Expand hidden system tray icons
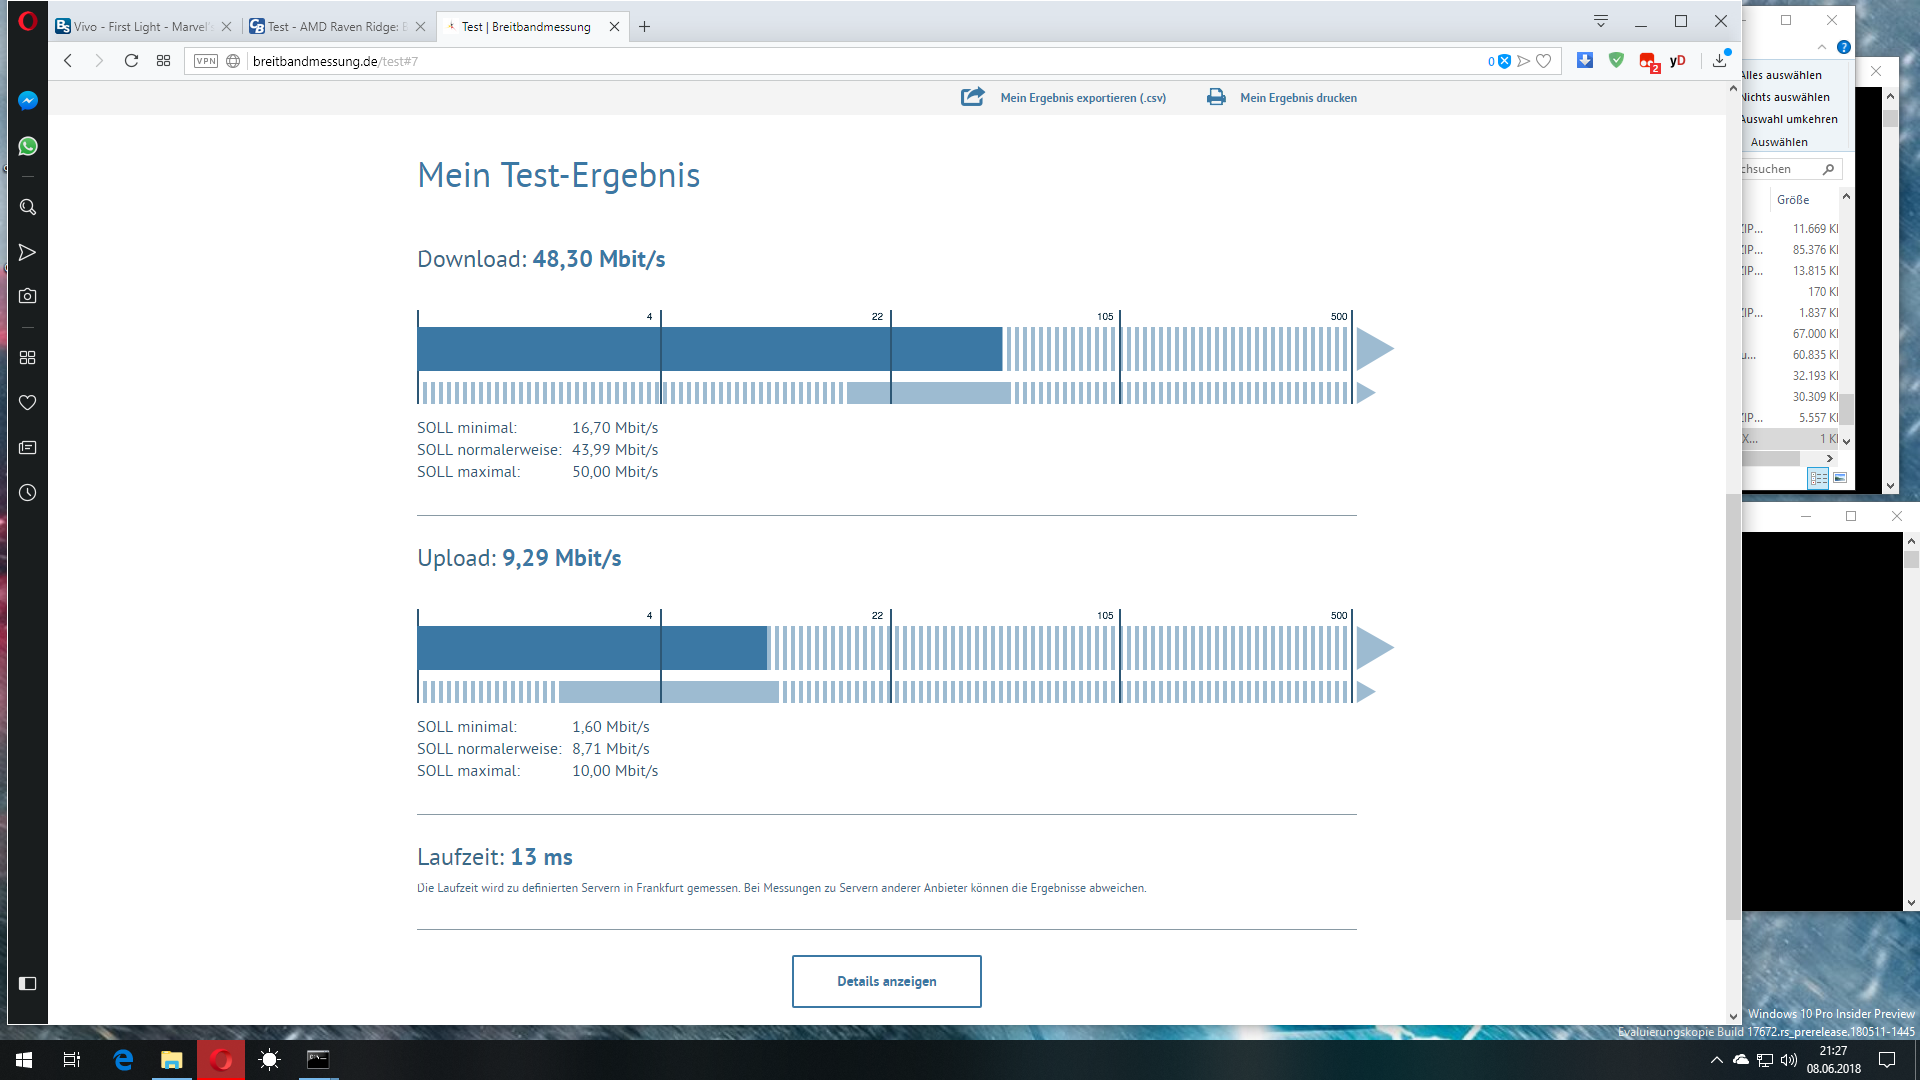The image size is (1920, 1080). (1716, 1060)
